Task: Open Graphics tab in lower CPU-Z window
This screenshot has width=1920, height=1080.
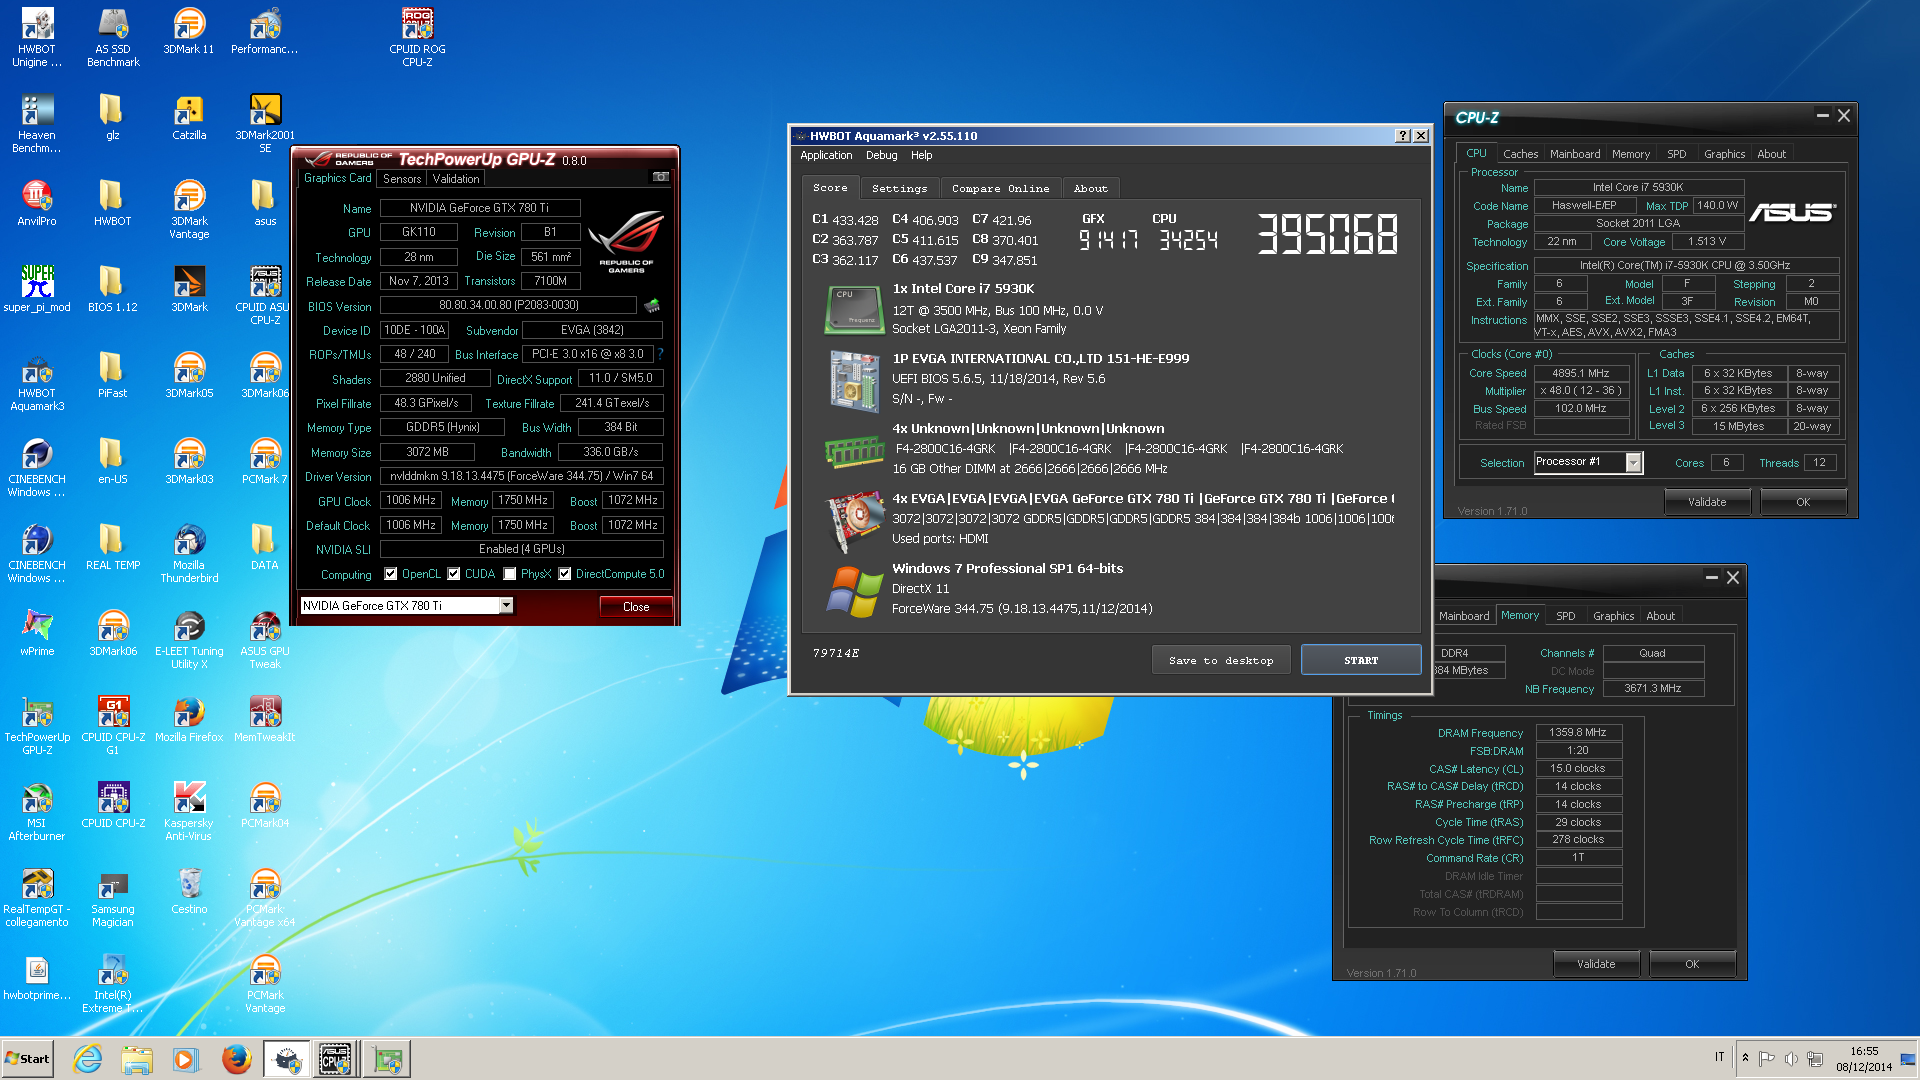Action: [1613, 616]
